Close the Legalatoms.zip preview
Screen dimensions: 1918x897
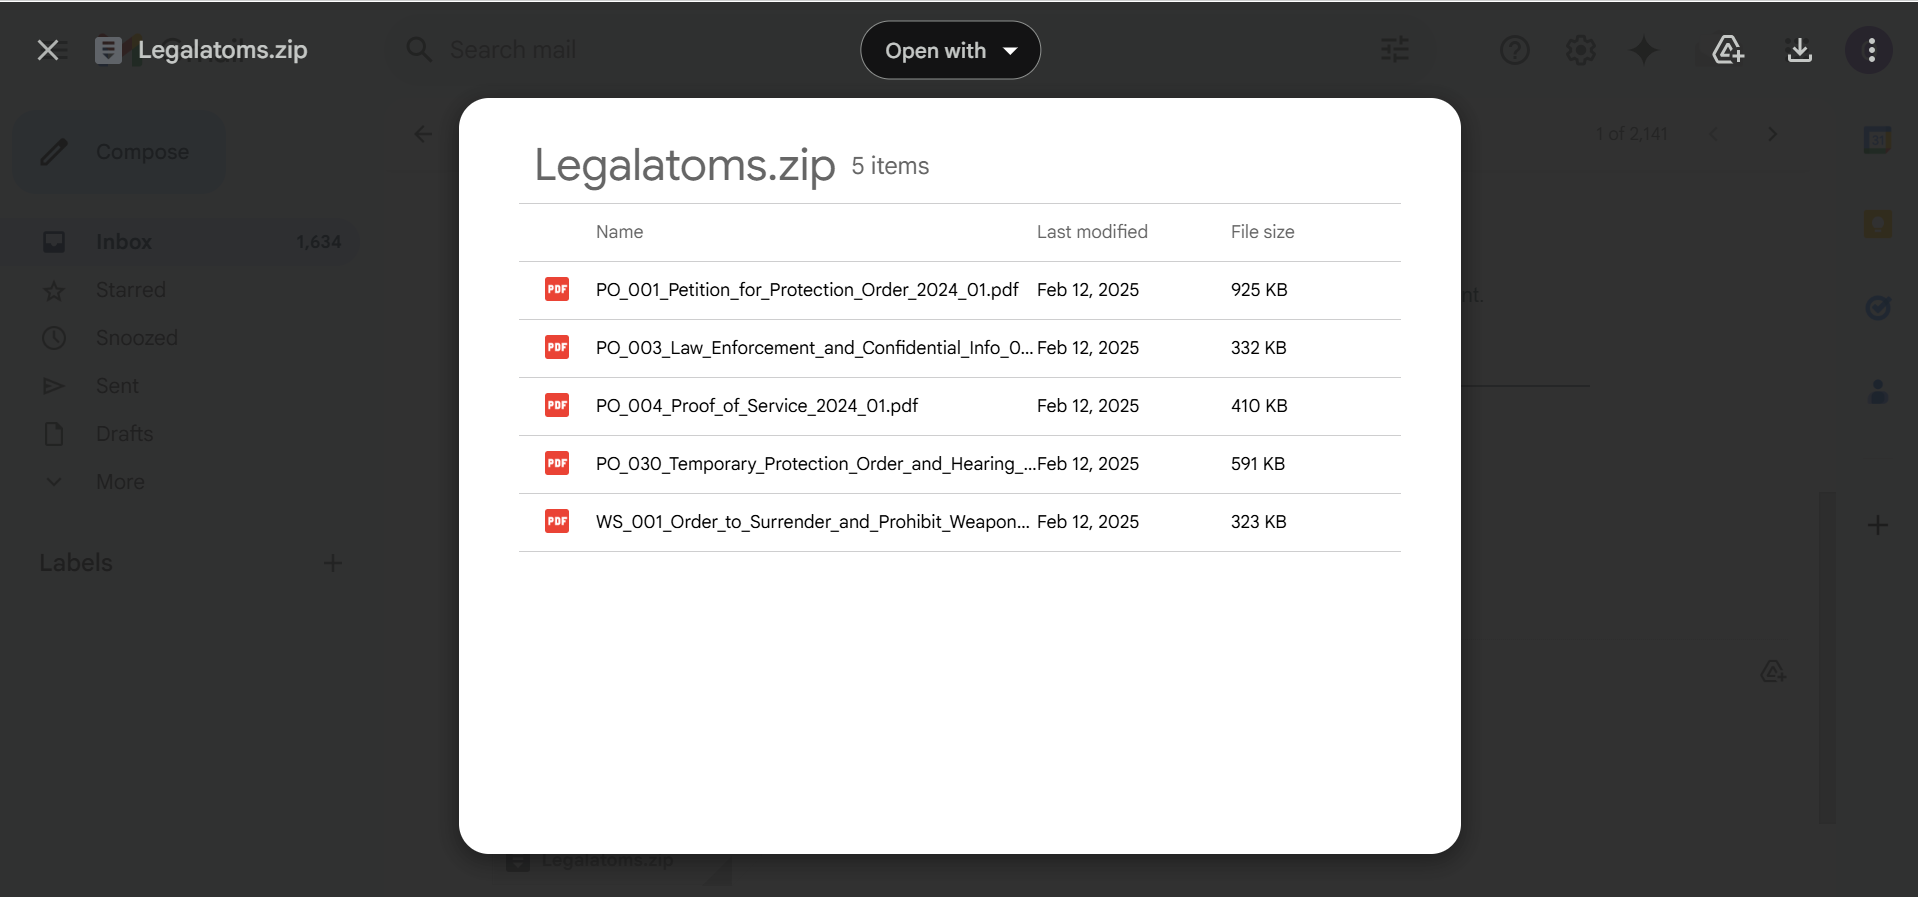coord(47,50)
